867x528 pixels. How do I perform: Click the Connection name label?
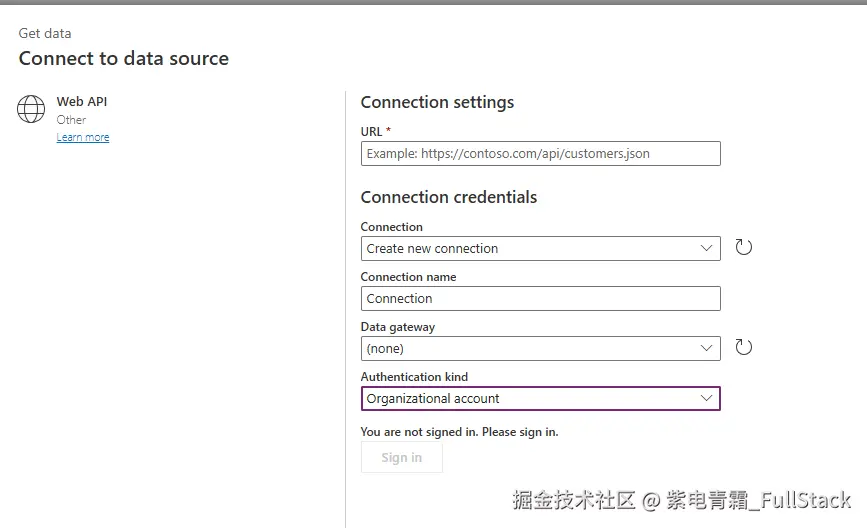coord(408,277)
